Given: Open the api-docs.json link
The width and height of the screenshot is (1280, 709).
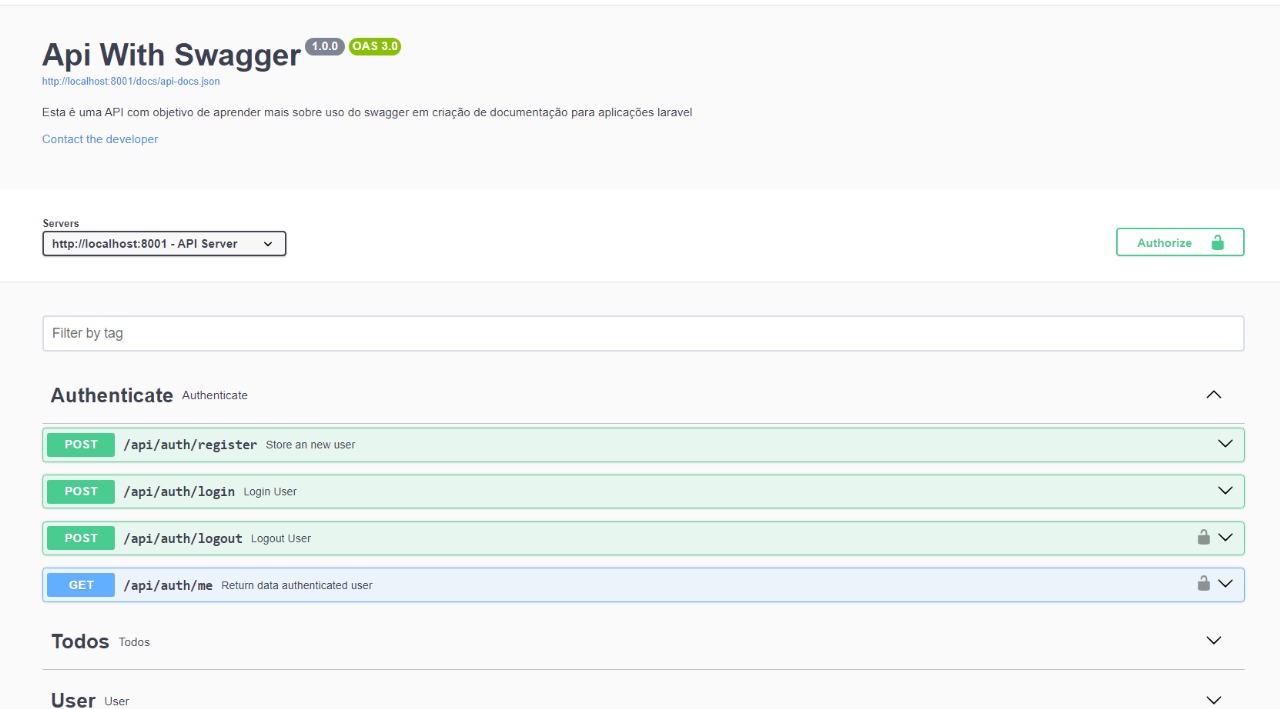Looking at the screenshot, I should 131,81.
